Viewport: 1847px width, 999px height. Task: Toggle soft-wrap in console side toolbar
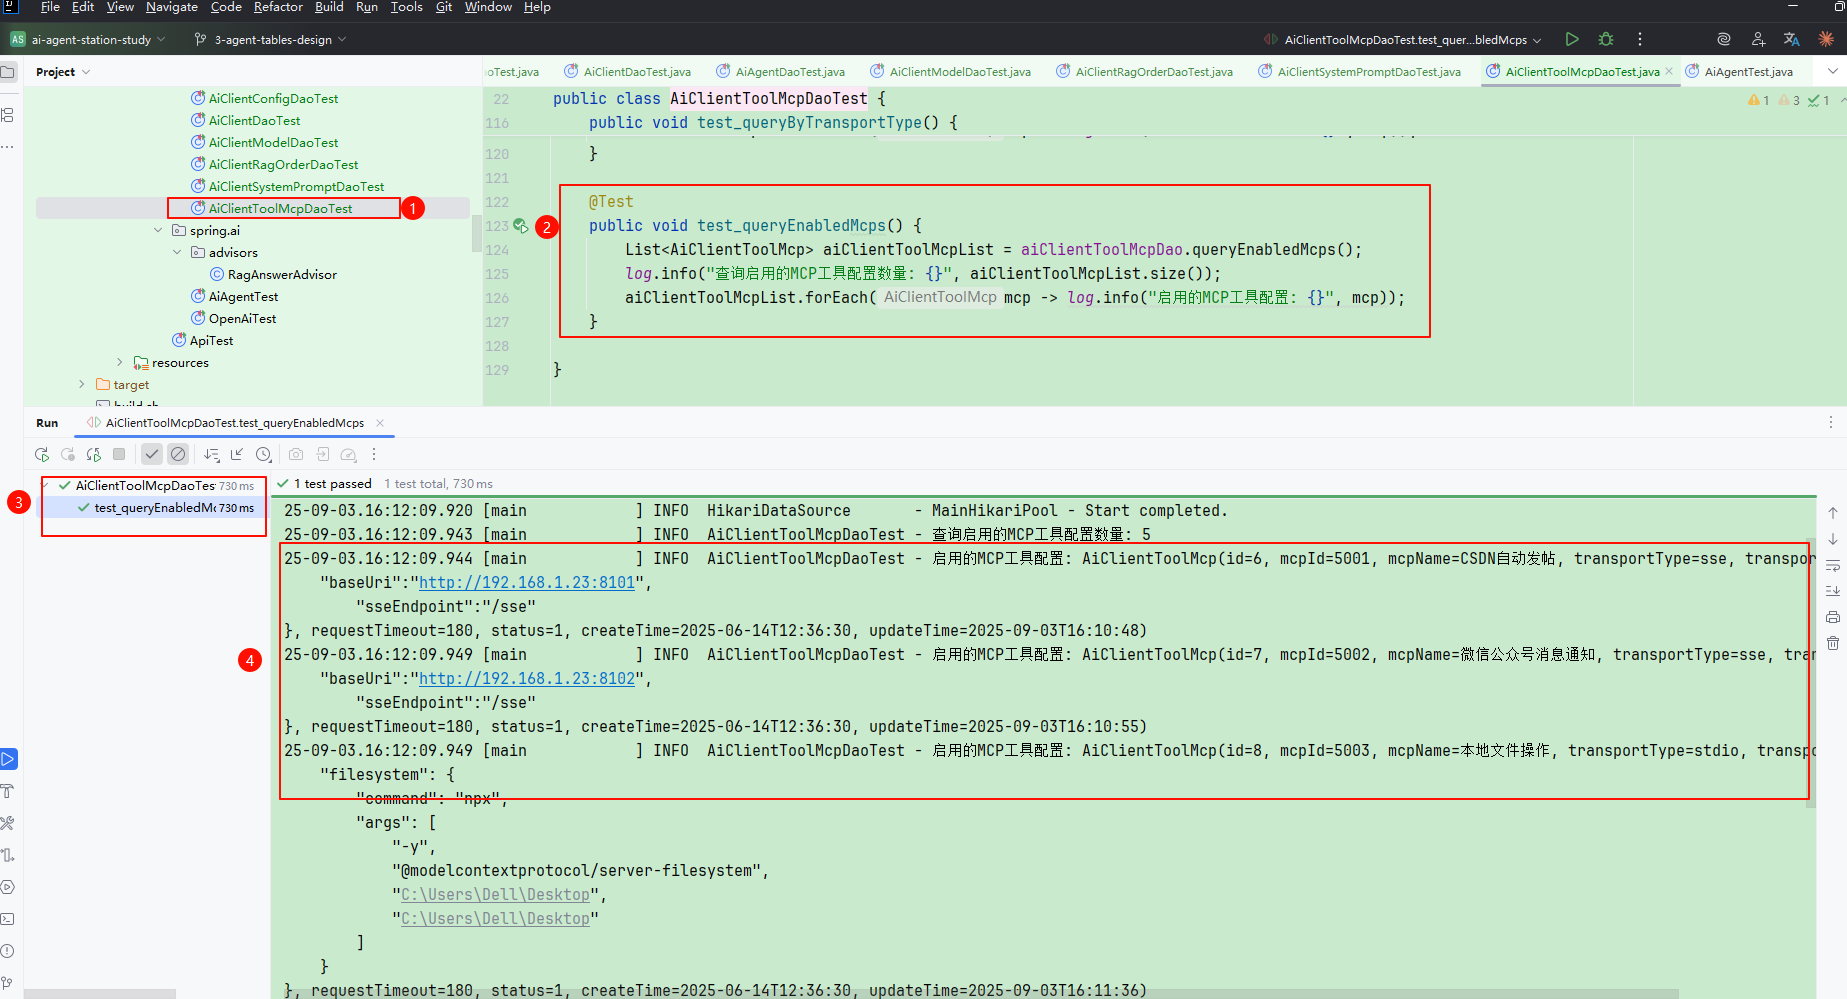[1832, 566]
